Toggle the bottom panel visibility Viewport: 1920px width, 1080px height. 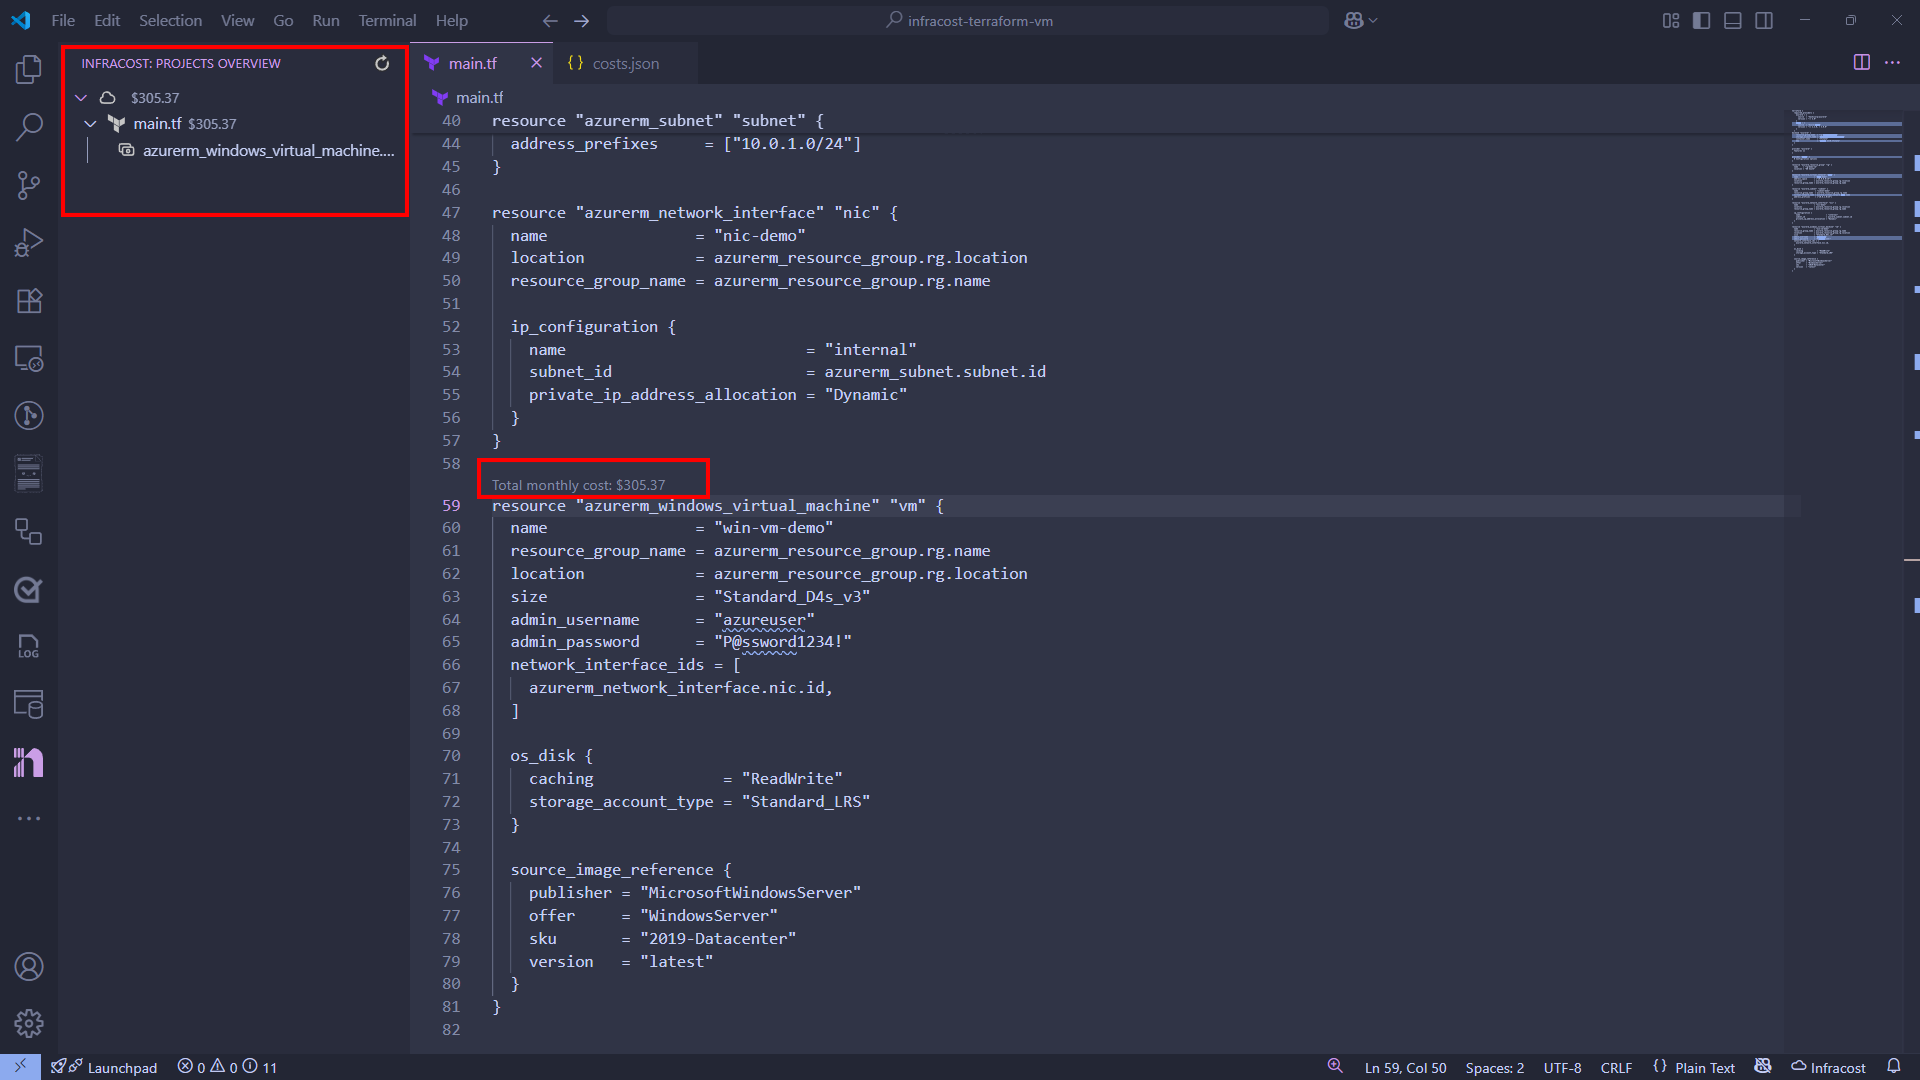[x=1733, y=21]
